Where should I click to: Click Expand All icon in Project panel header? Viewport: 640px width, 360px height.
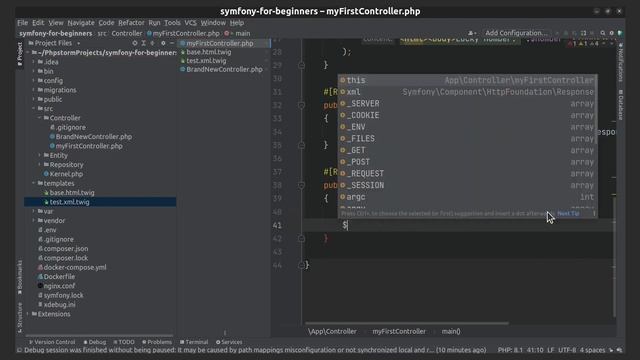click(143, 43)
